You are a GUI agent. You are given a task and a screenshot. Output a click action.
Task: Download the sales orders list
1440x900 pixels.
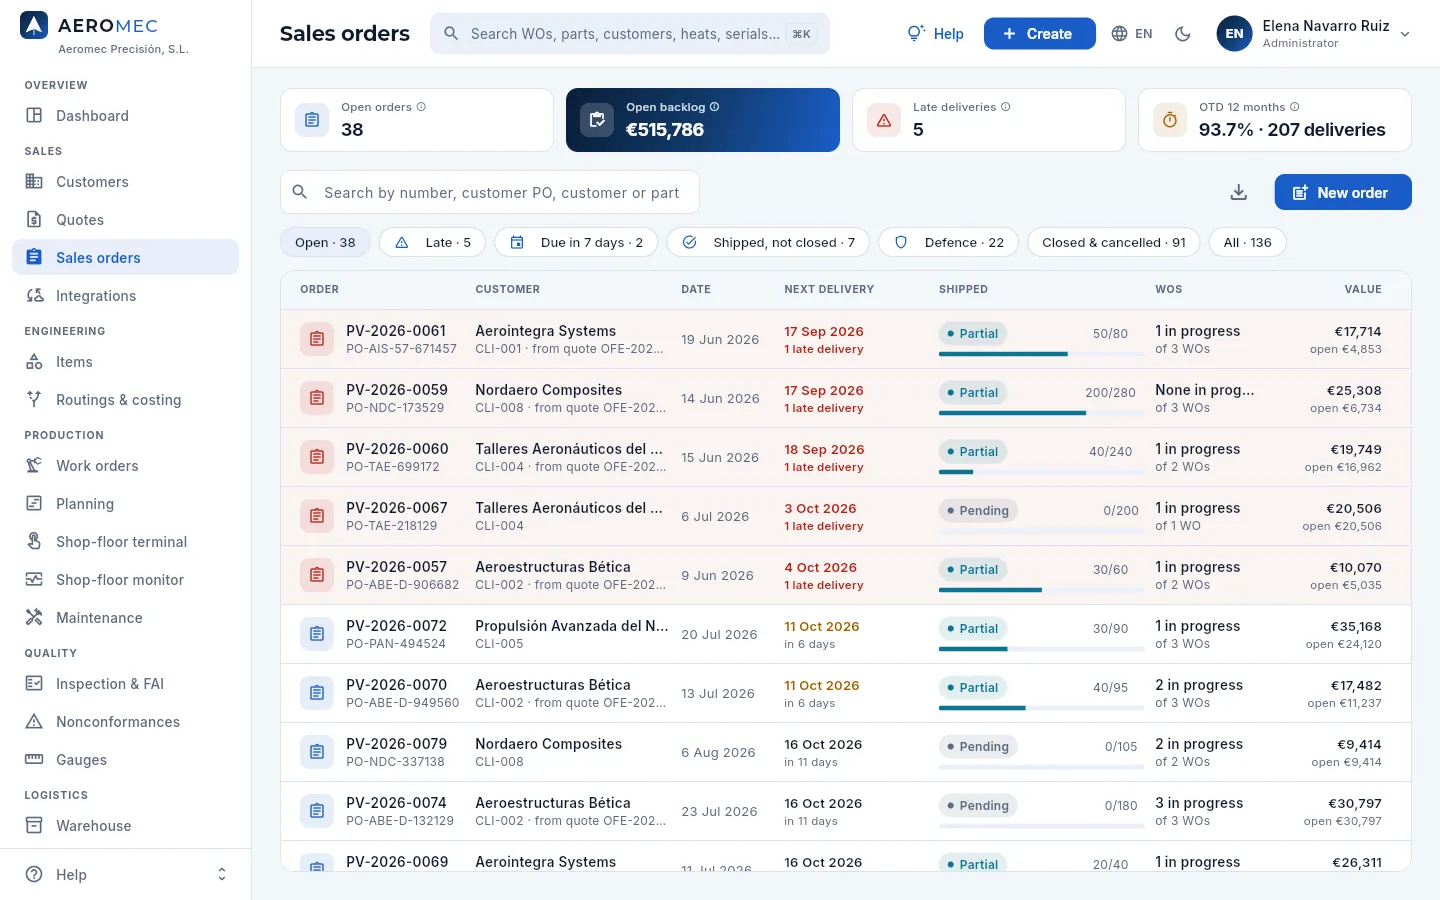click(x=1238, y=192)
